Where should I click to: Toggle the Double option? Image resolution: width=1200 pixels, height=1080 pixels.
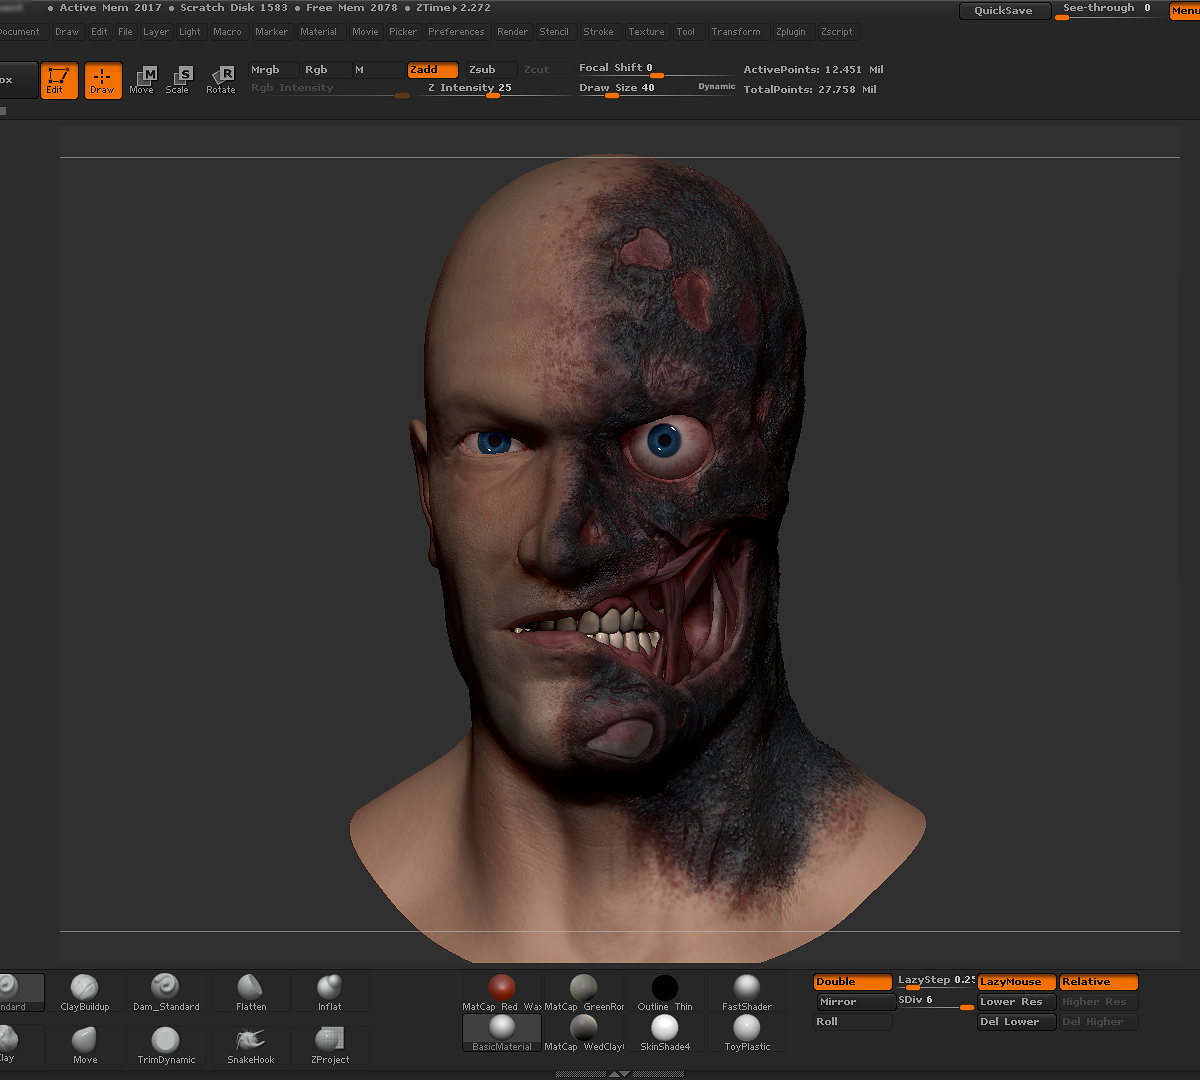click(x=852, y=982)
